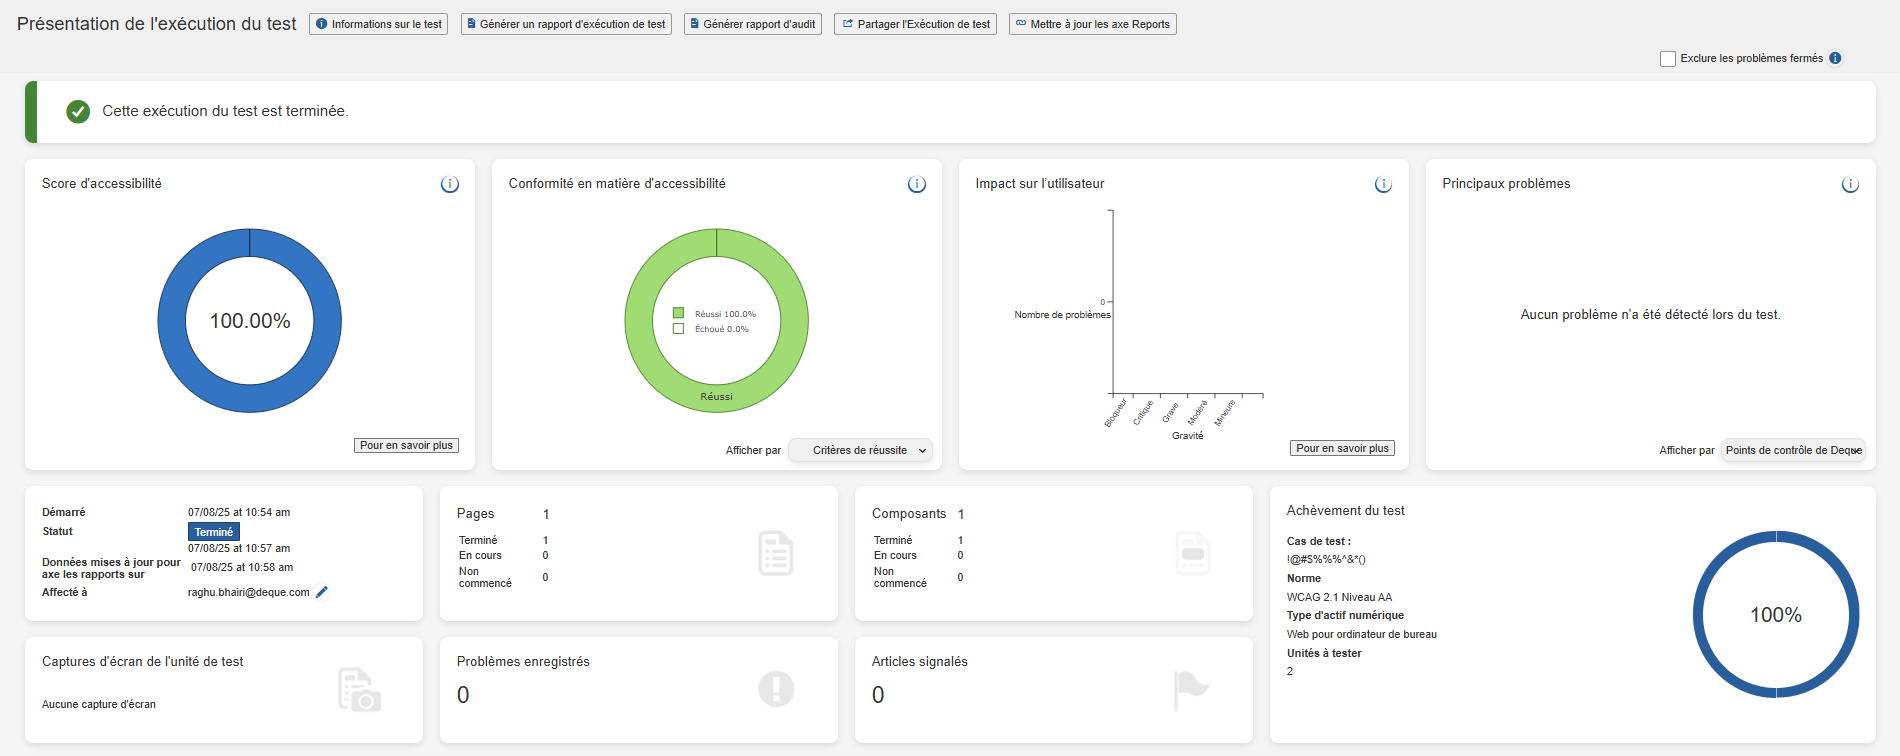
Task: Expand Points de contrôle de Deque dropdown
Action: coord(1793,450)
